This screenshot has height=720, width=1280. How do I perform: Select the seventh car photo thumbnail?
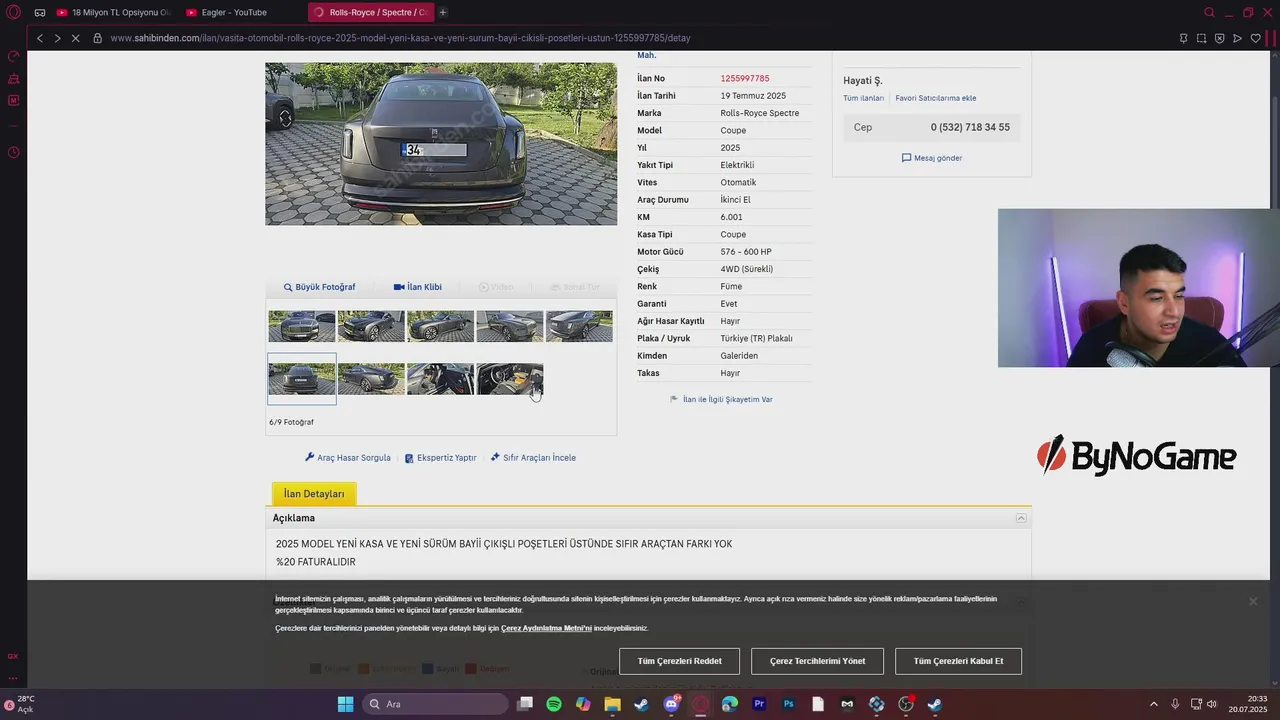tap(371, 379)
